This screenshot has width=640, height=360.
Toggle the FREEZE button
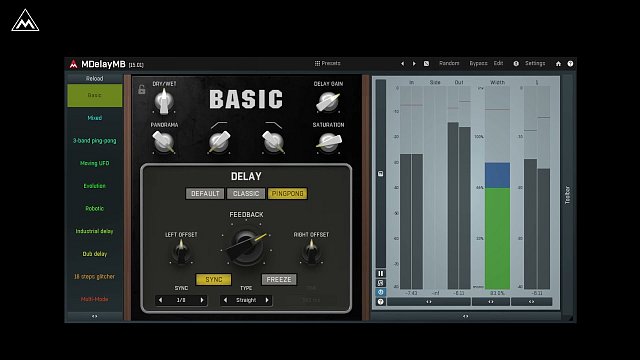point(279,280)
